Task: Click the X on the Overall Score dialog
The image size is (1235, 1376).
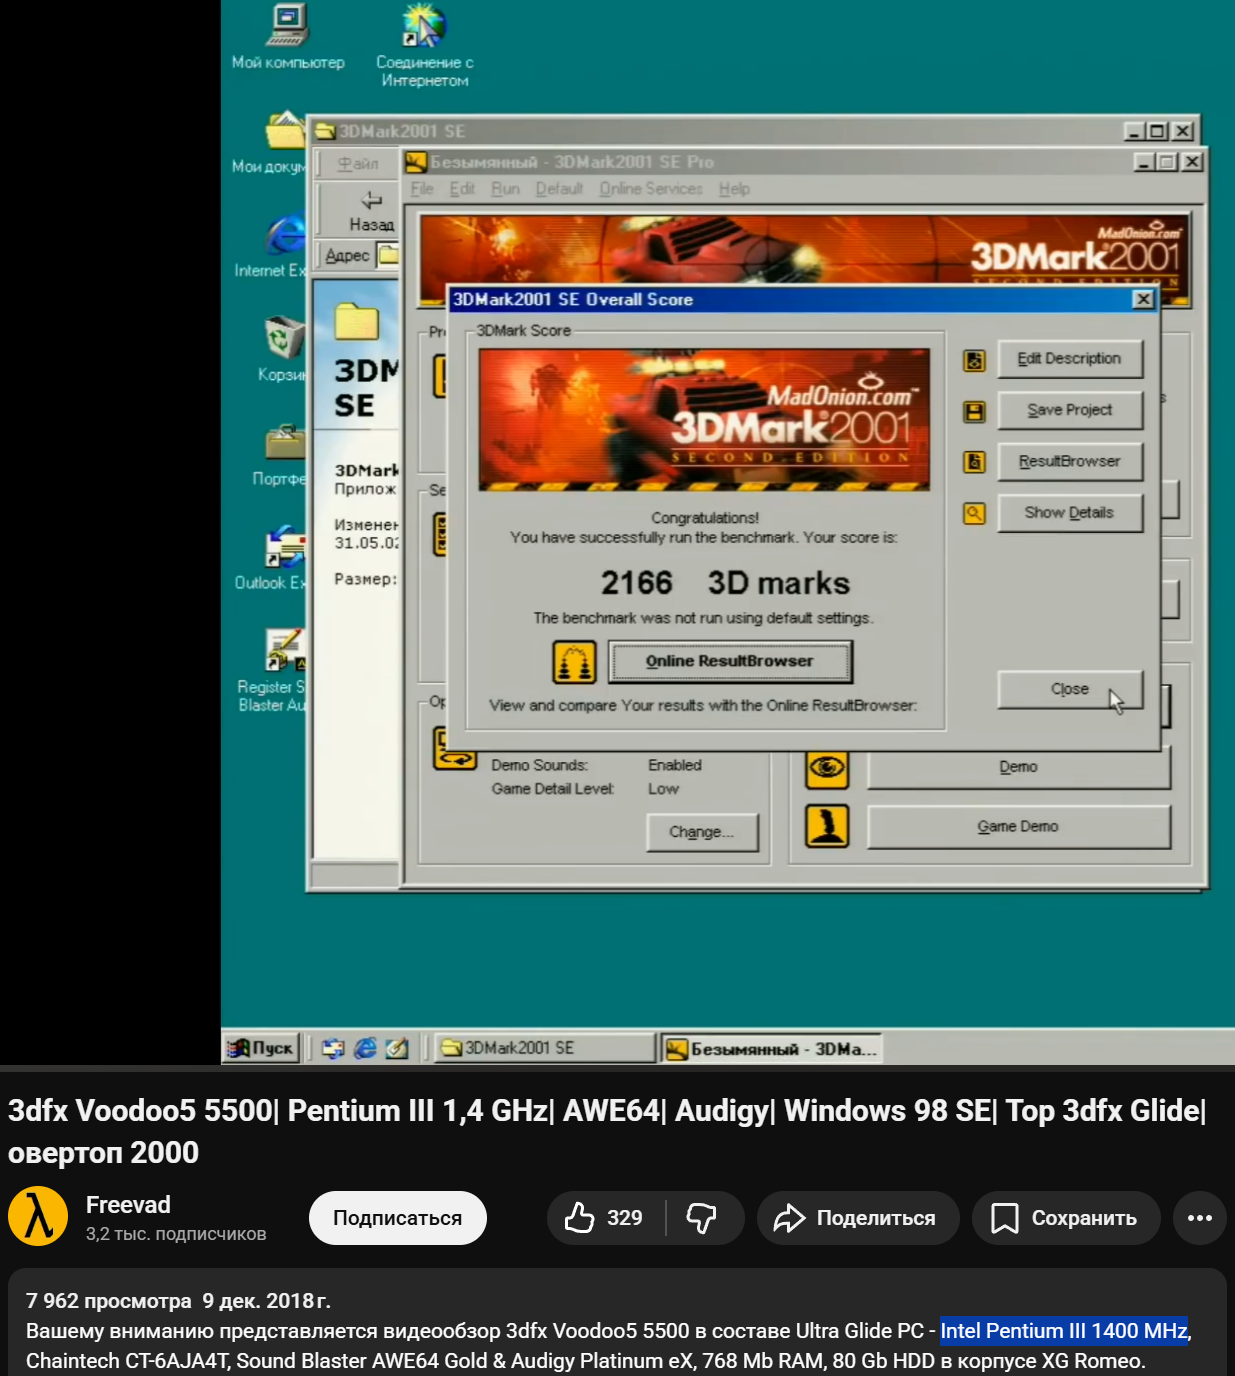Action: pyautogui.click(x=1143, y=299)
